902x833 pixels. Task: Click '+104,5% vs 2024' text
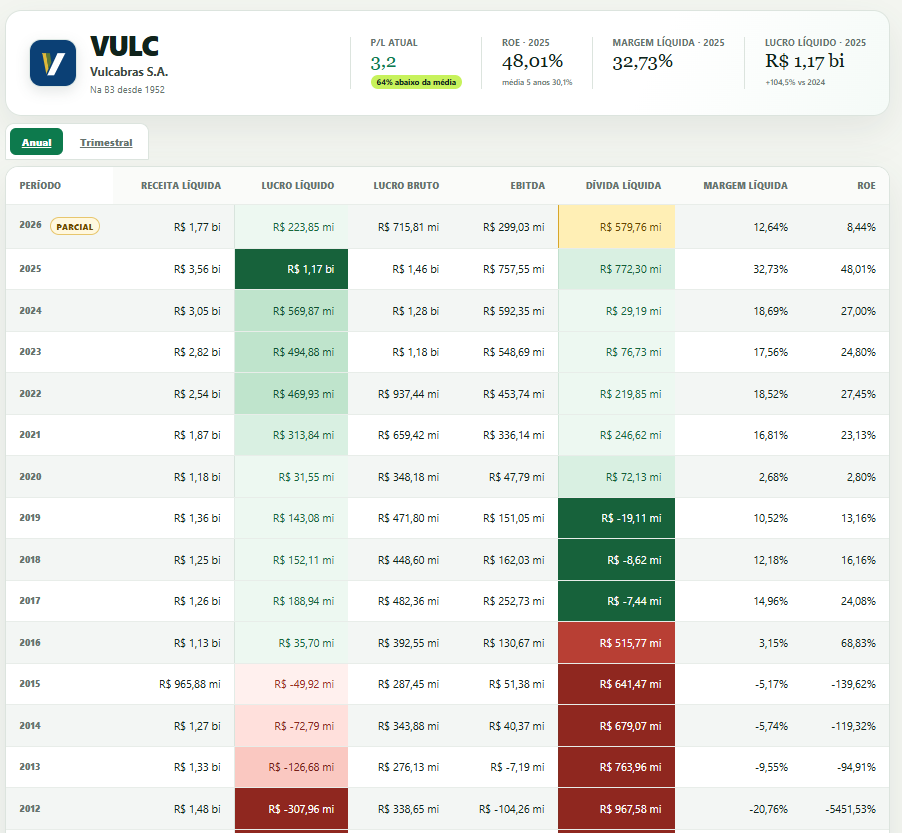(x=795, y=82)
